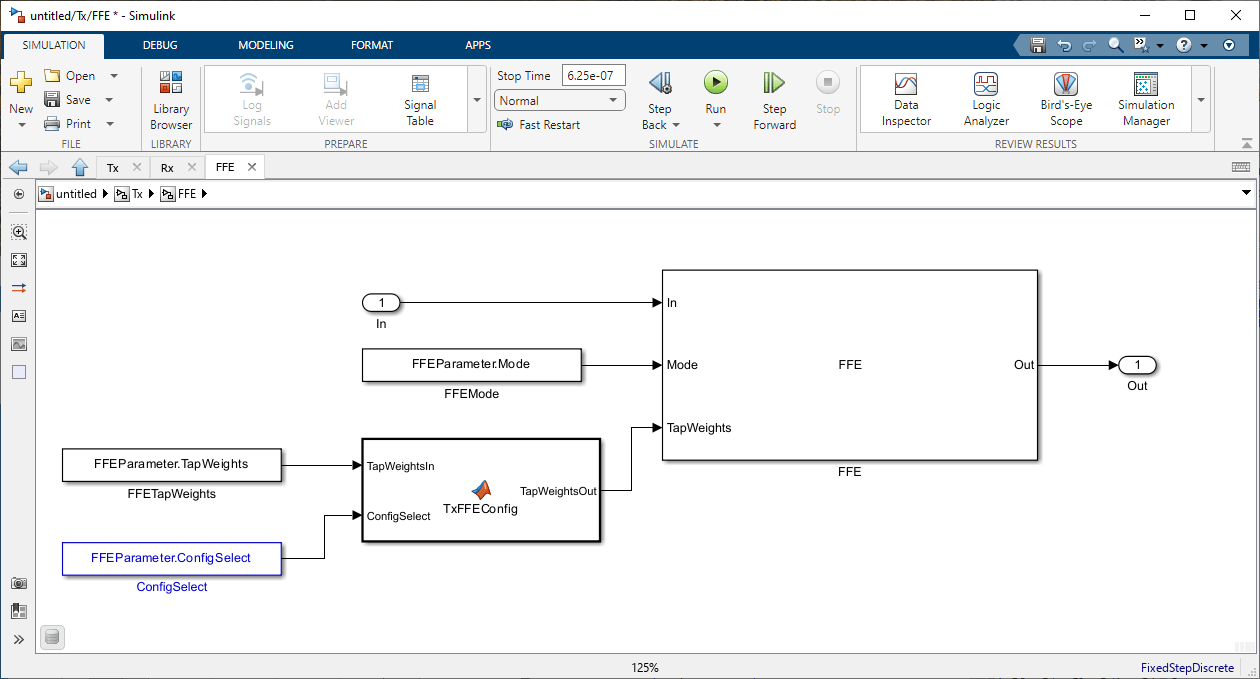Click the 125% zoom level

click(645, 668)
